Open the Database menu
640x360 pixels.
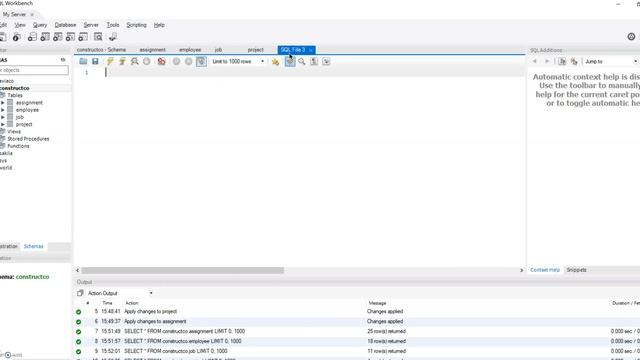pos(65,25)
